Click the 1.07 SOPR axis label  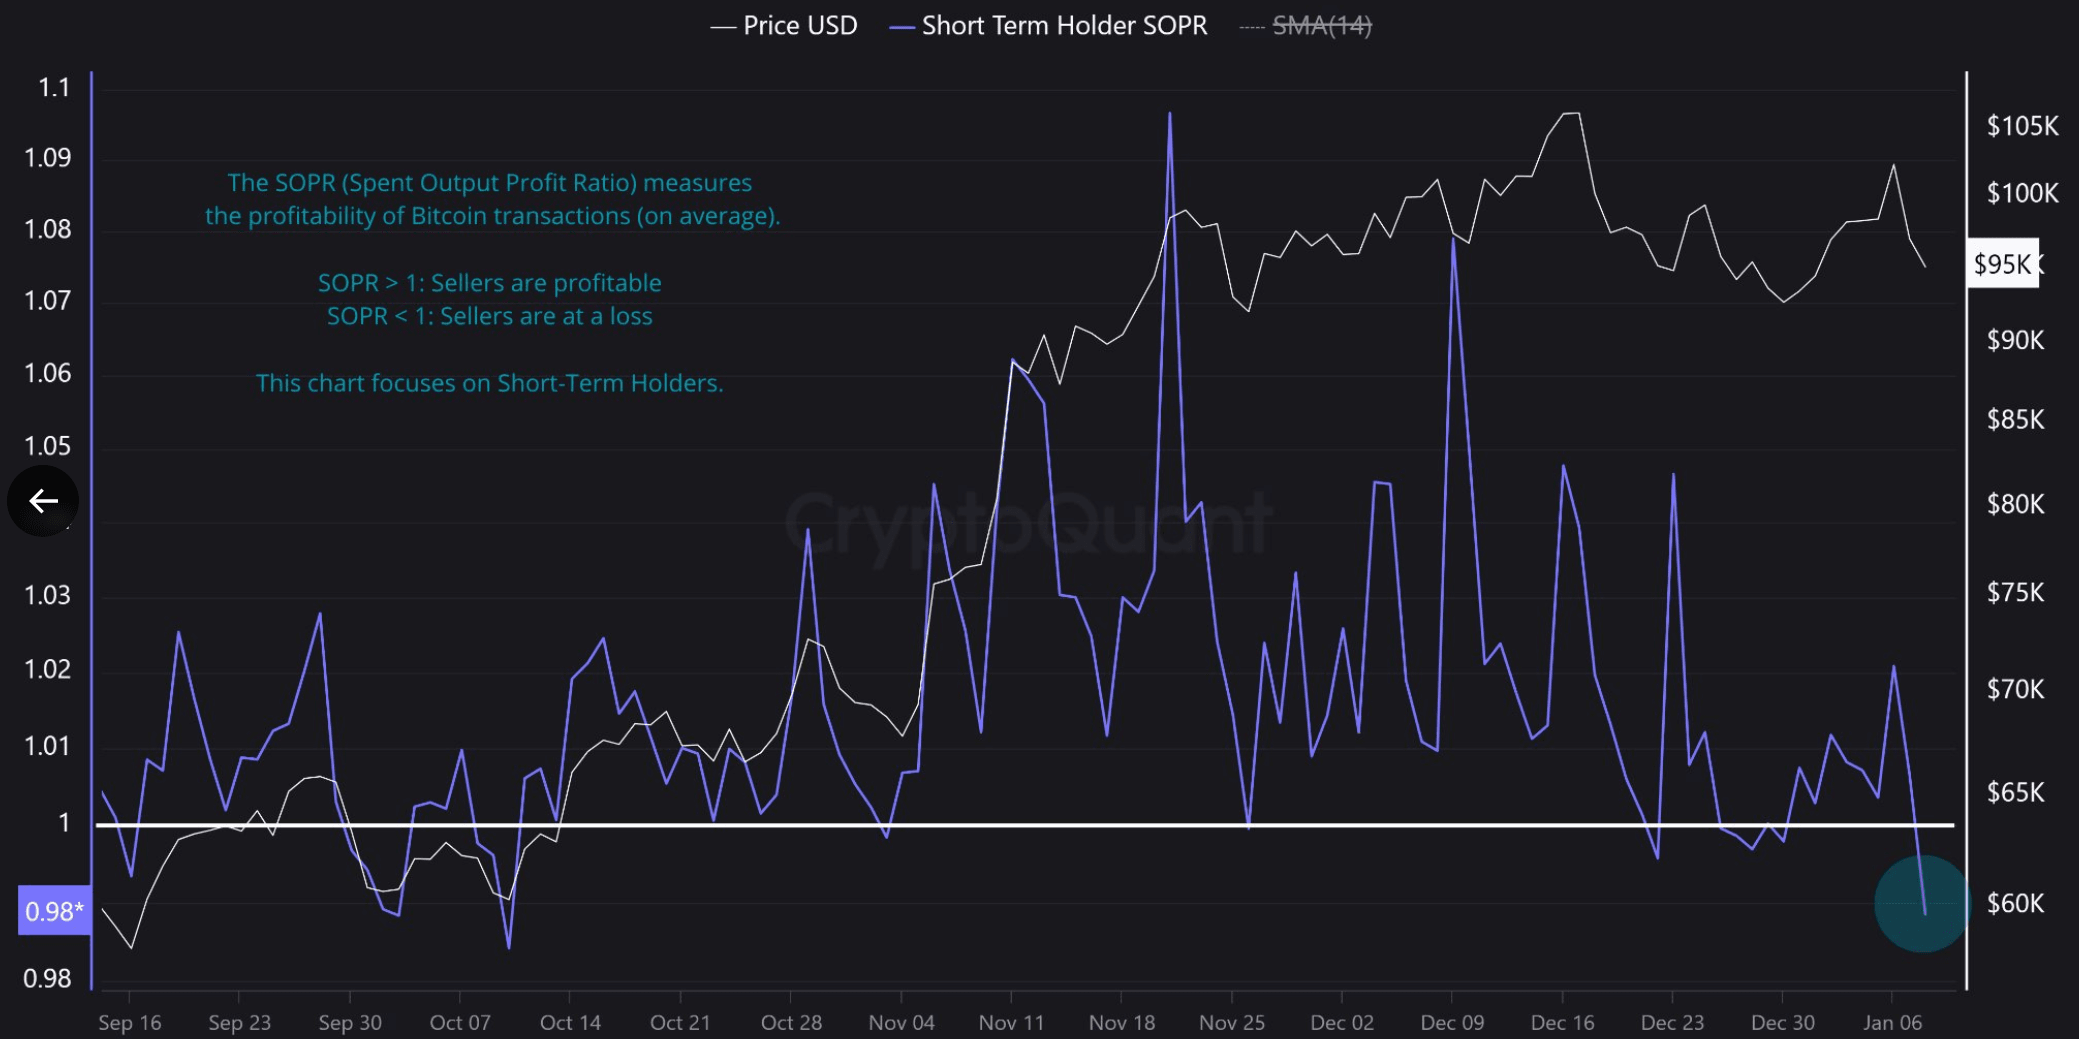(x=48, y=300)
